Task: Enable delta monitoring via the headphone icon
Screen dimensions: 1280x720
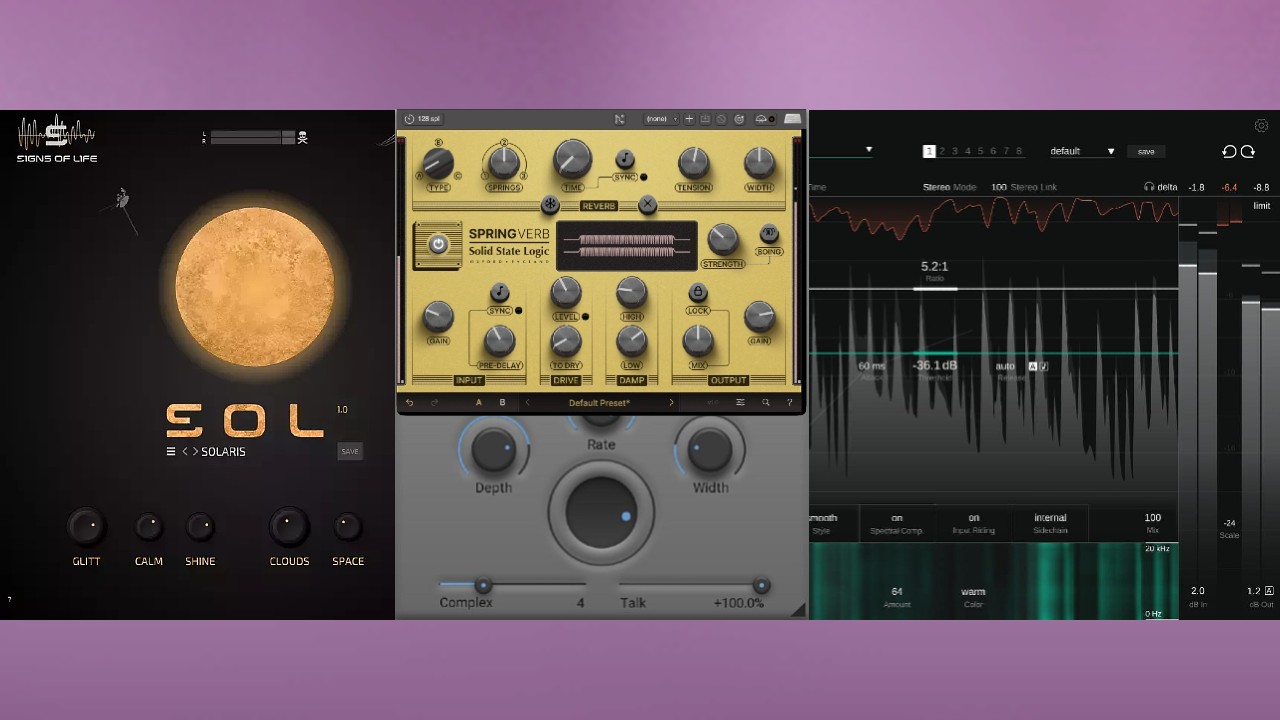Action: coord(1152,186)
